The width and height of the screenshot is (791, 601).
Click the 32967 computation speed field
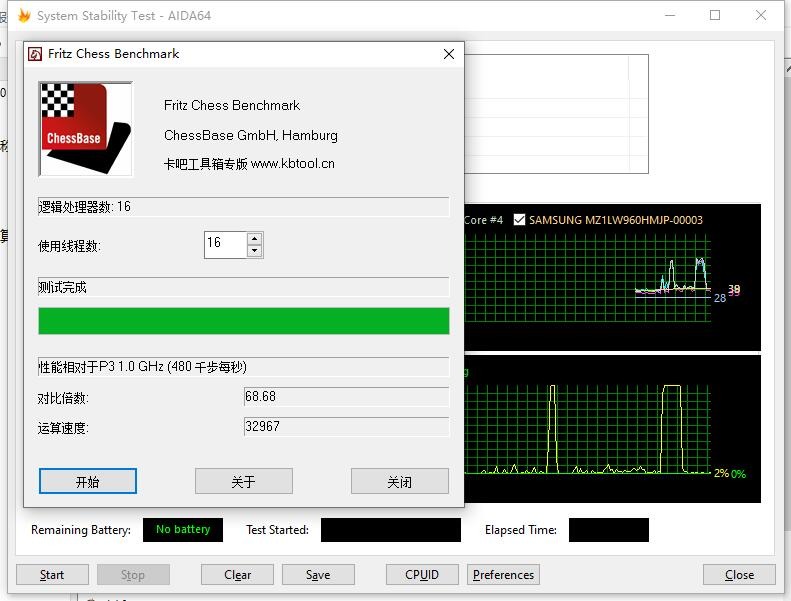[x=347, y=426]
